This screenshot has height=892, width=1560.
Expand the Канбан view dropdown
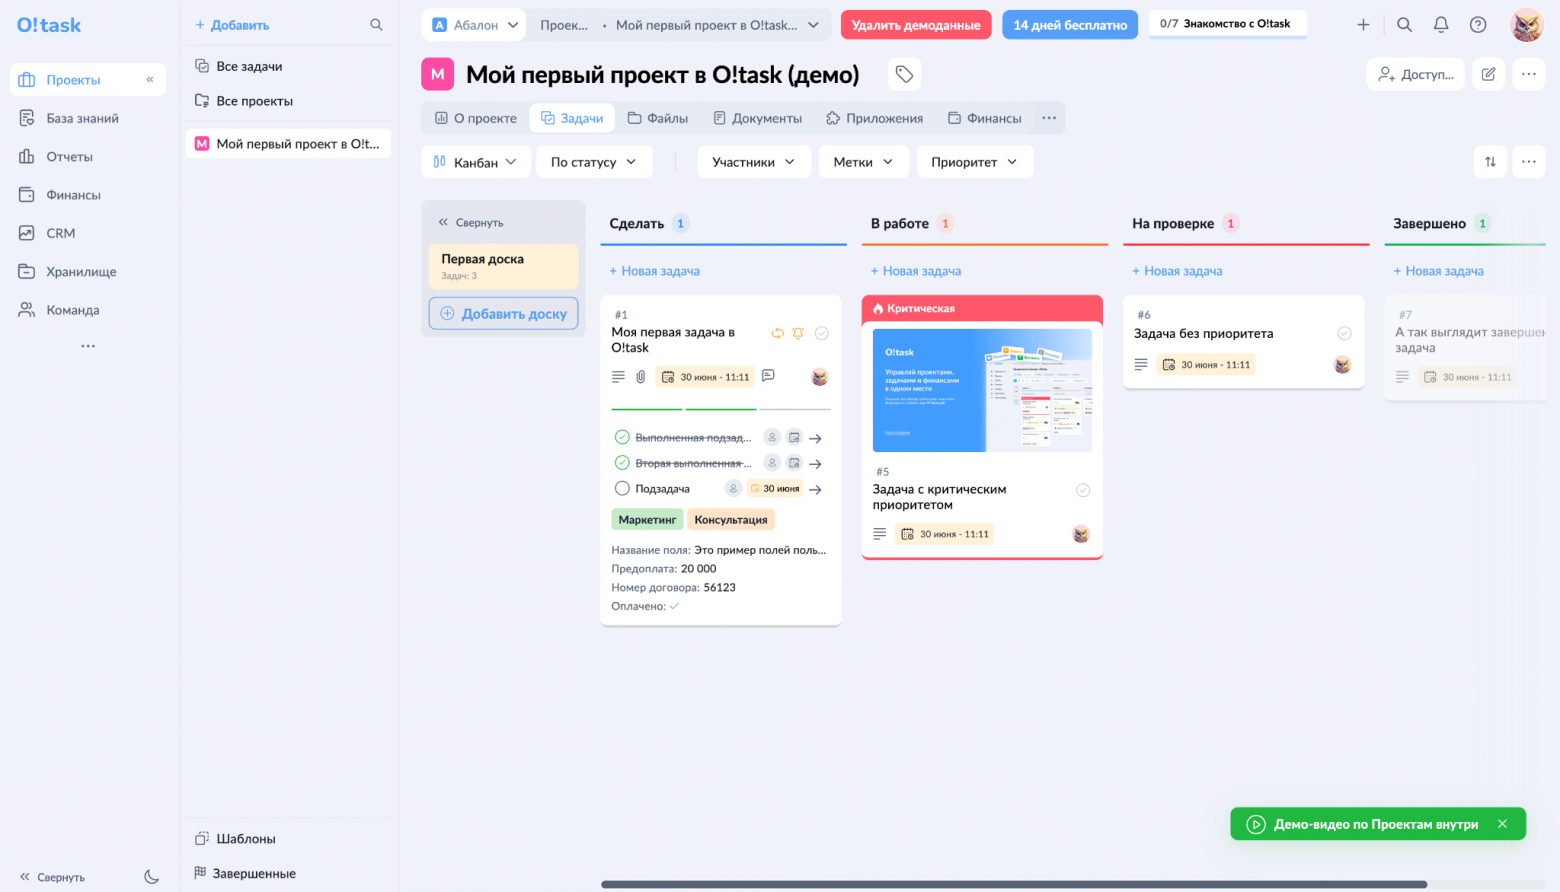pyautogui.click(x=475, y=162)
